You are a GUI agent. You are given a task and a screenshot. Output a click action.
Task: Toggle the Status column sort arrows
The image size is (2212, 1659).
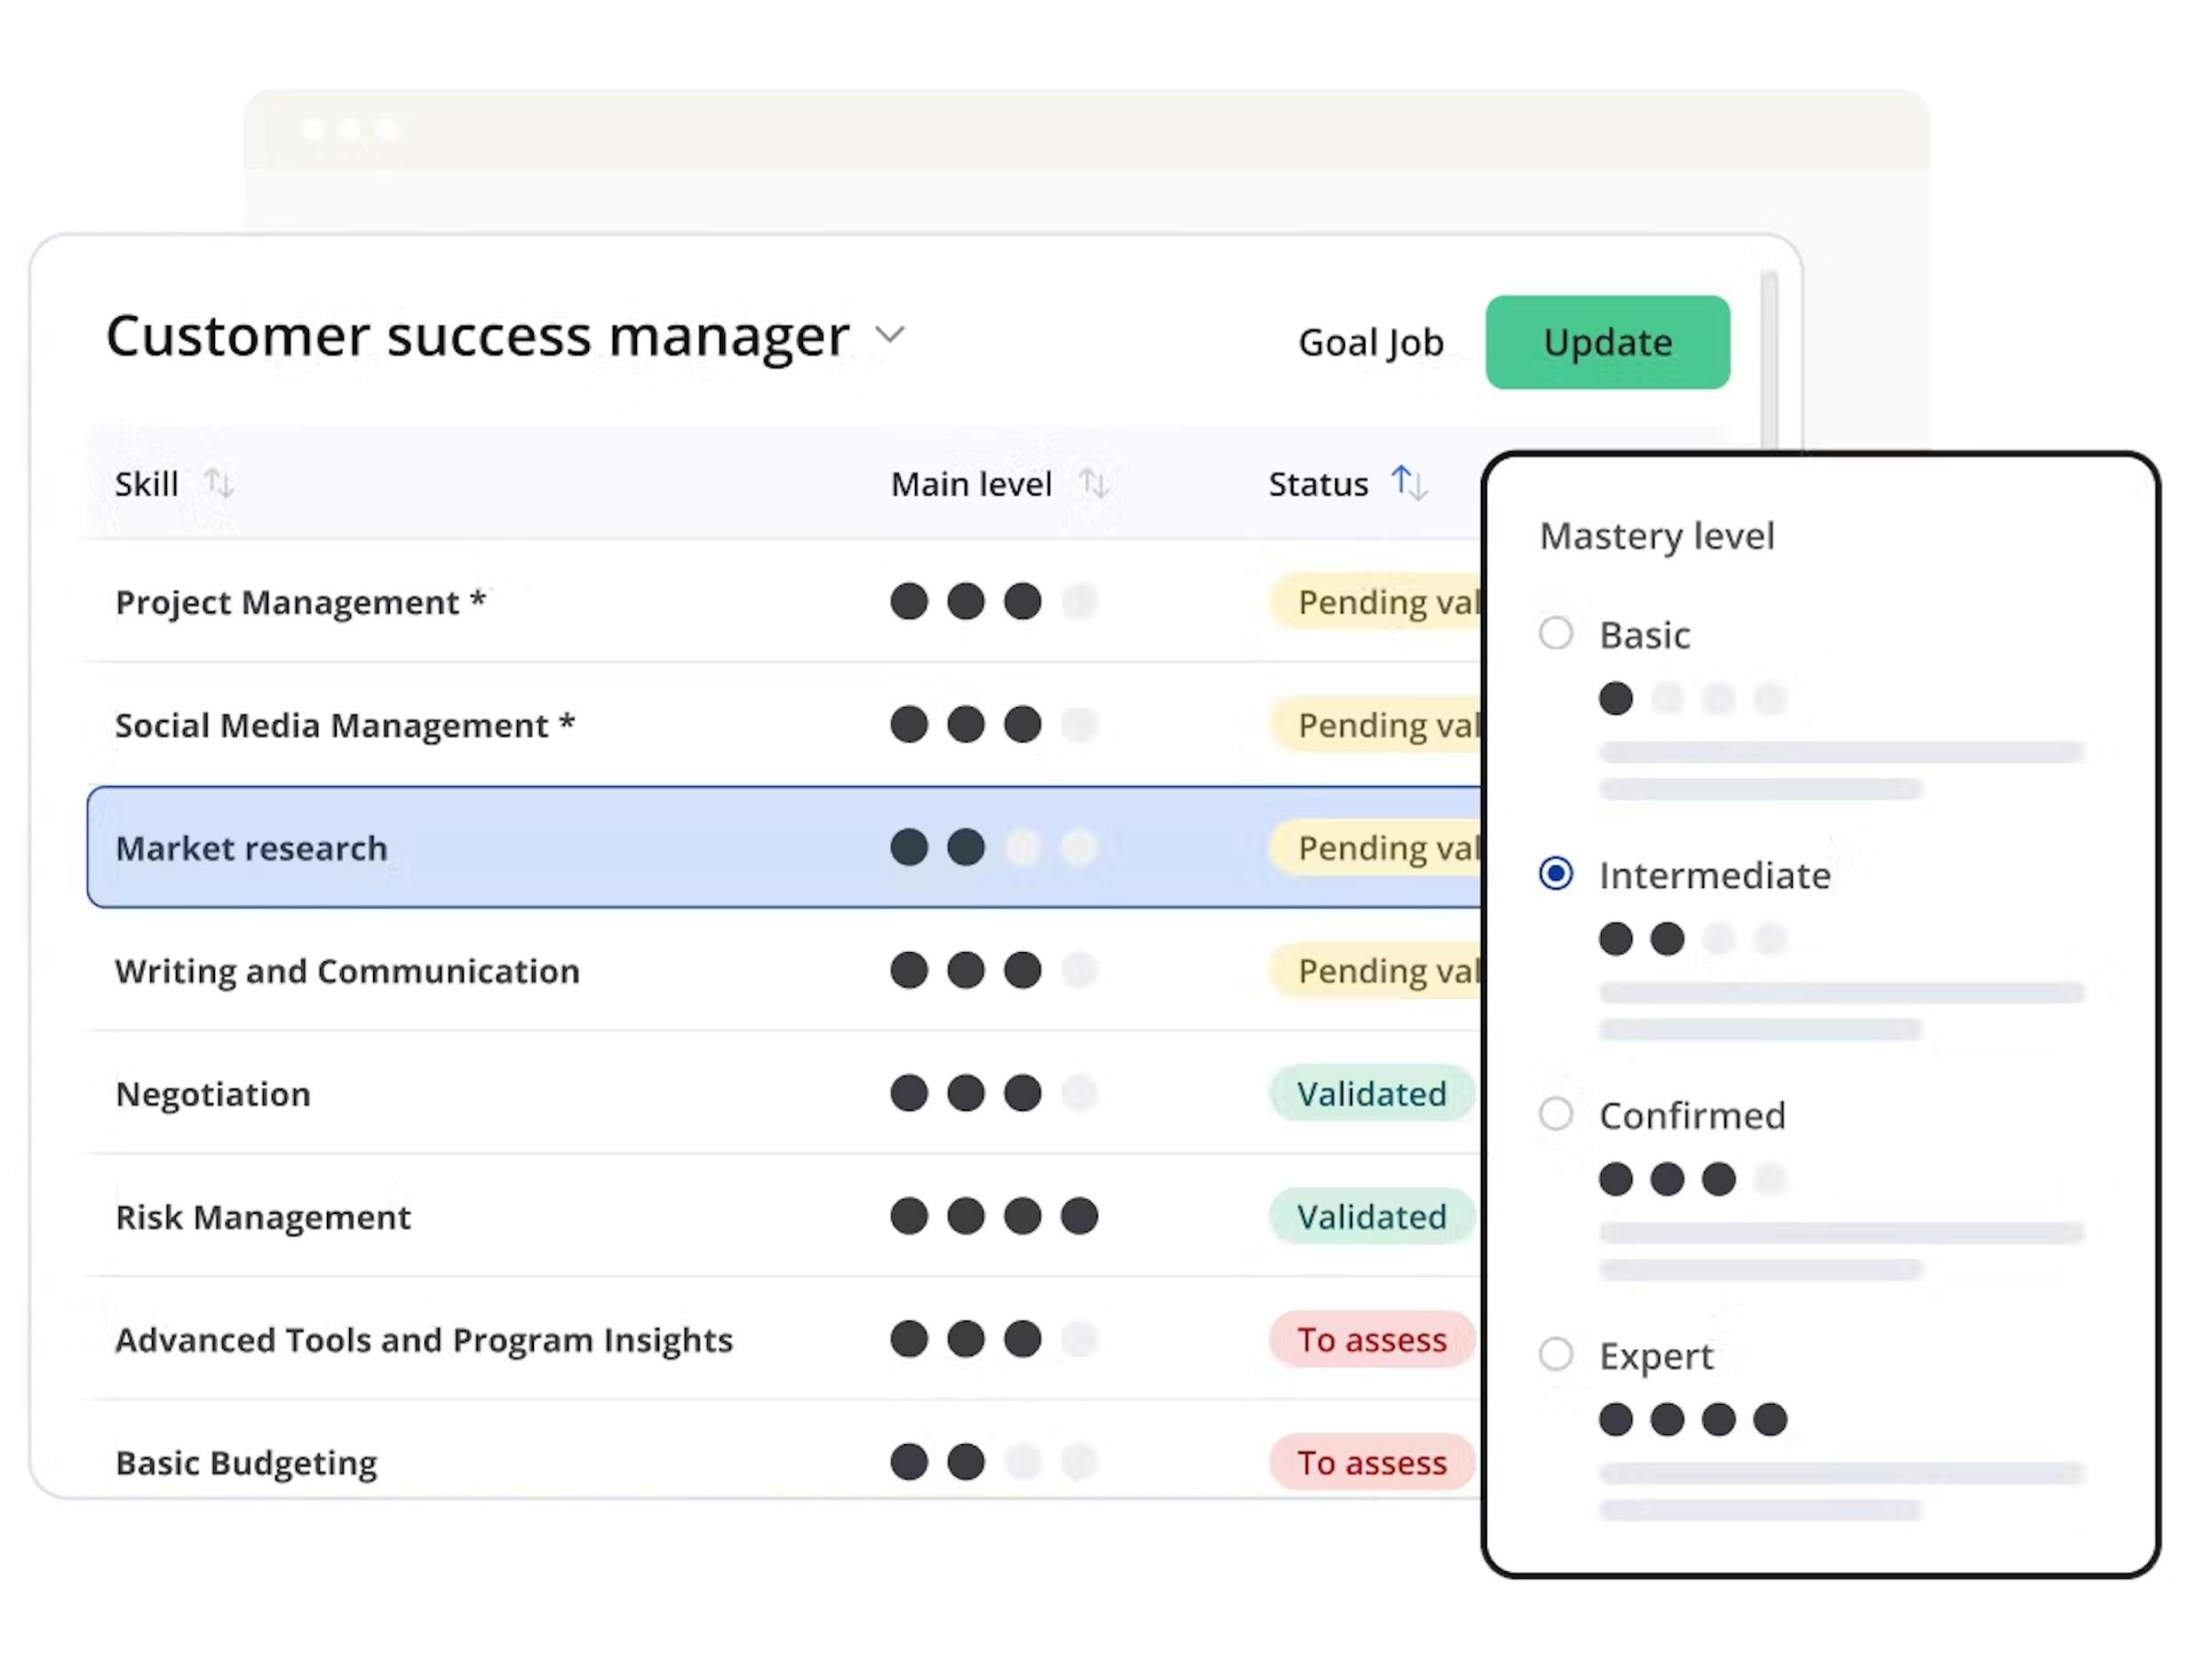click(x=1409, y=483)
